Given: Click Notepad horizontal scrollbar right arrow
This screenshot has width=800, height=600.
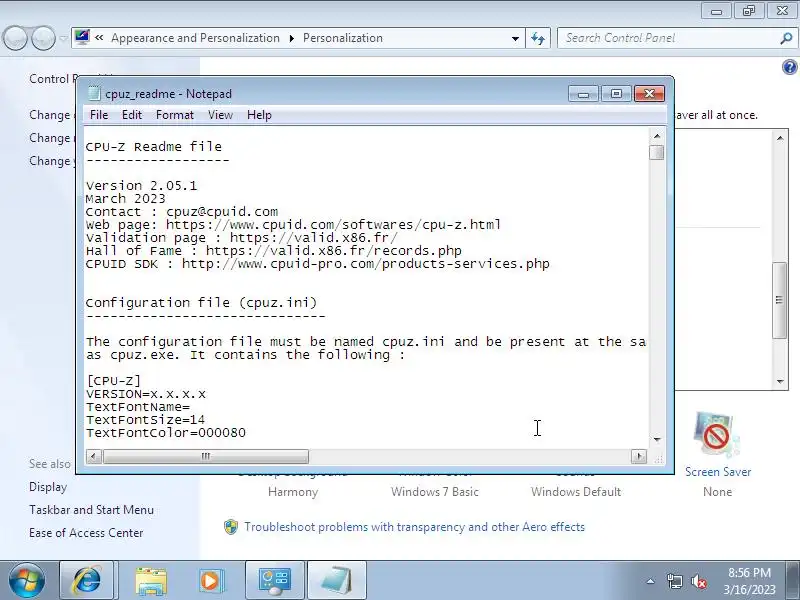Looking at the screenshot, I should point(639,456).
